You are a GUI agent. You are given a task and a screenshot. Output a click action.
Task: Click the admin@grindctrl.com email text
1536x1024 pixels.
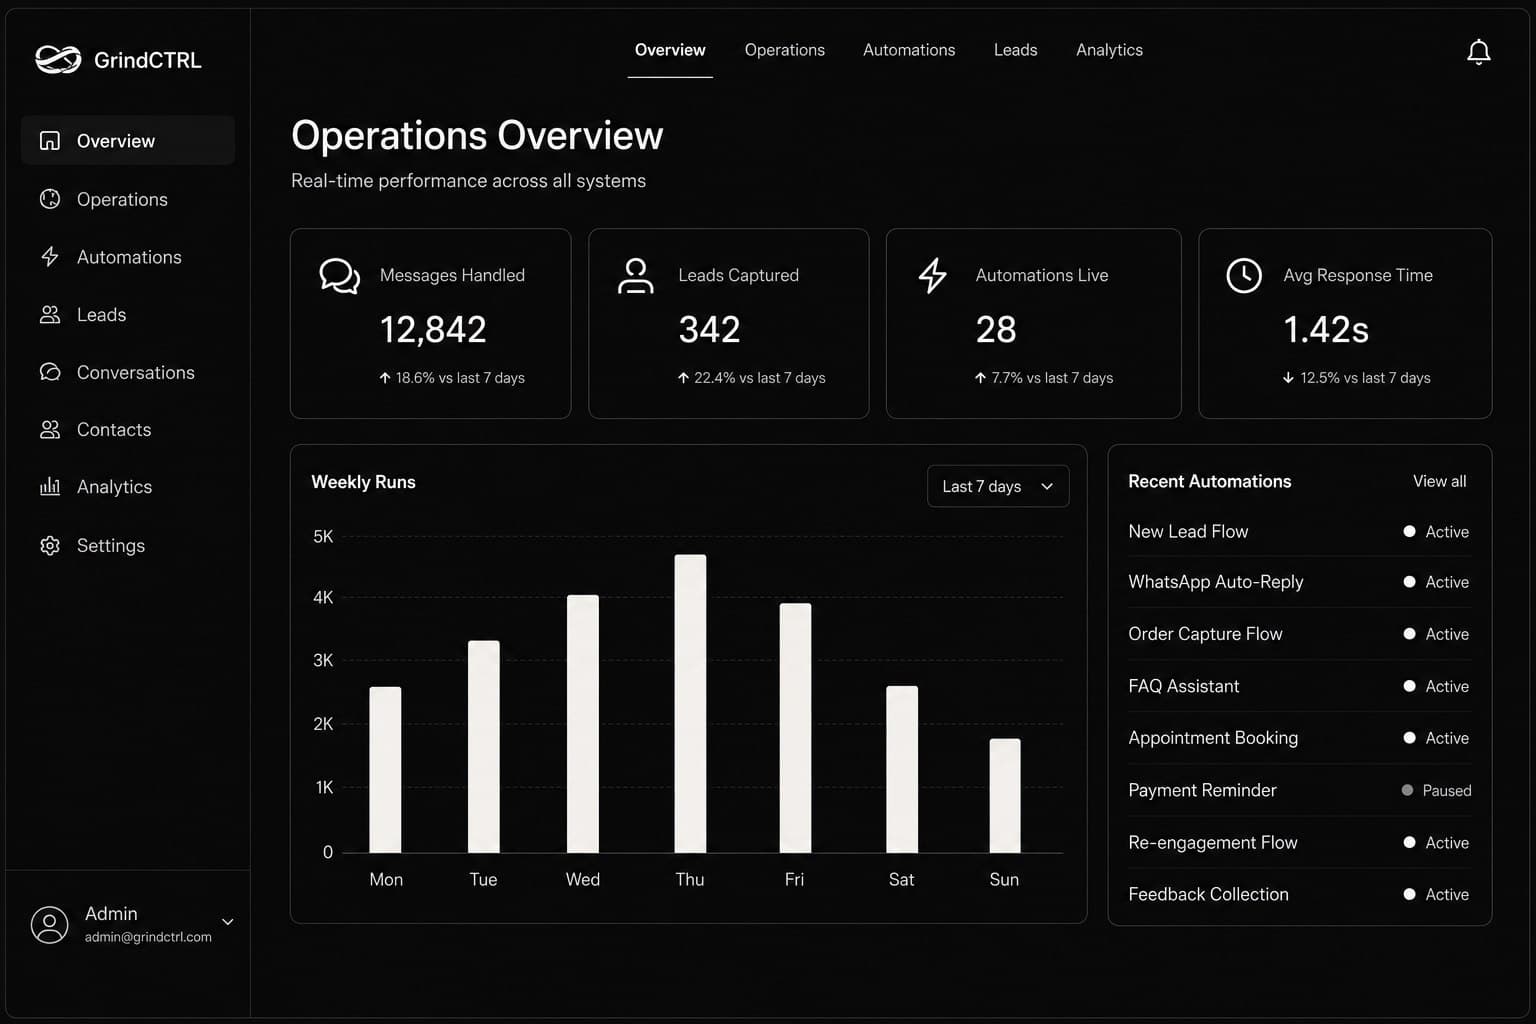[x=148, y=937]
